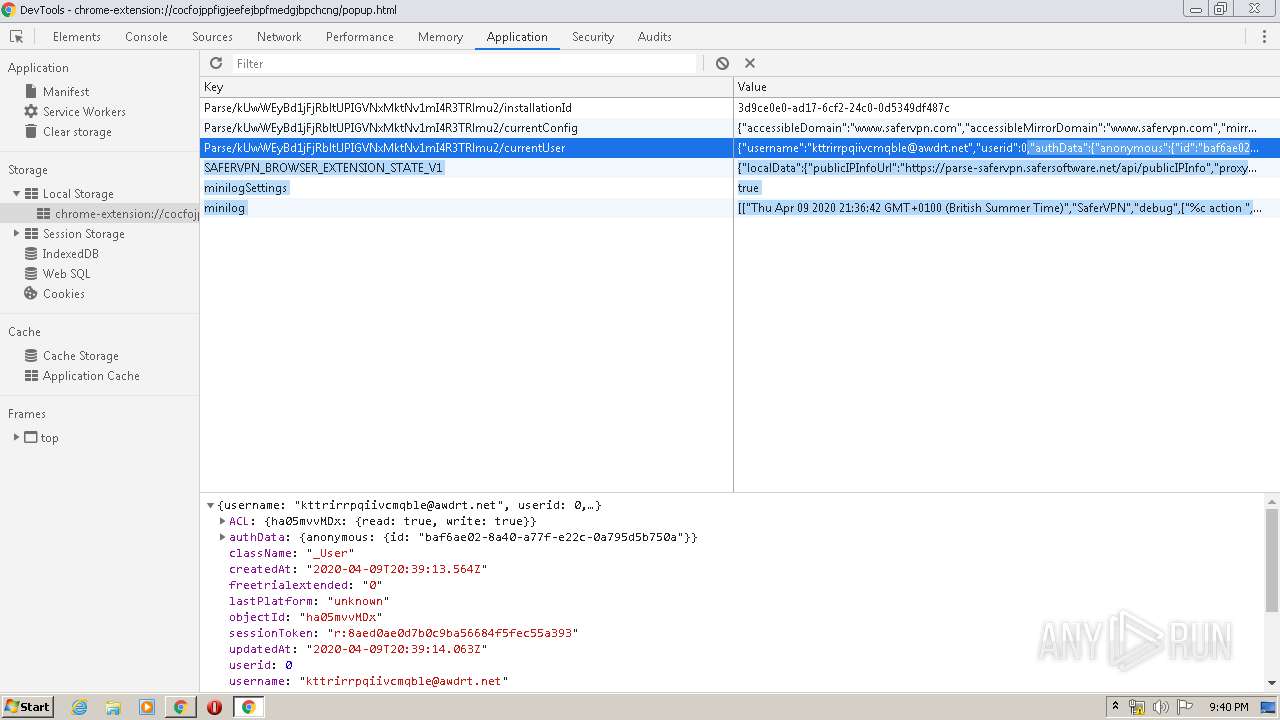Viewport: 1280px width, 720px height.
Task: Switch to the Performance tab
Action: 360,36
